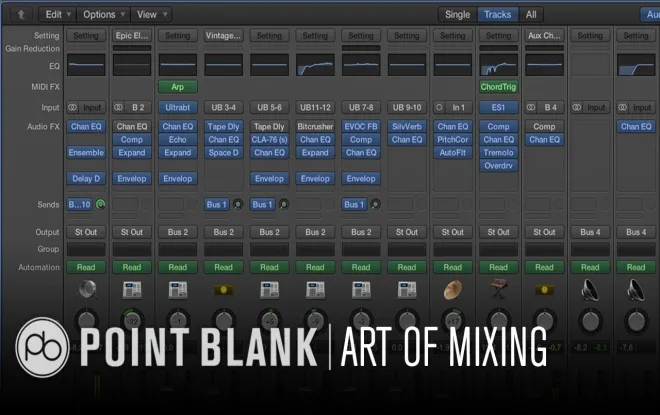Open the EQ thumbnail on the Bitcrusher channel
660x415 pixels.
[315, 65]
